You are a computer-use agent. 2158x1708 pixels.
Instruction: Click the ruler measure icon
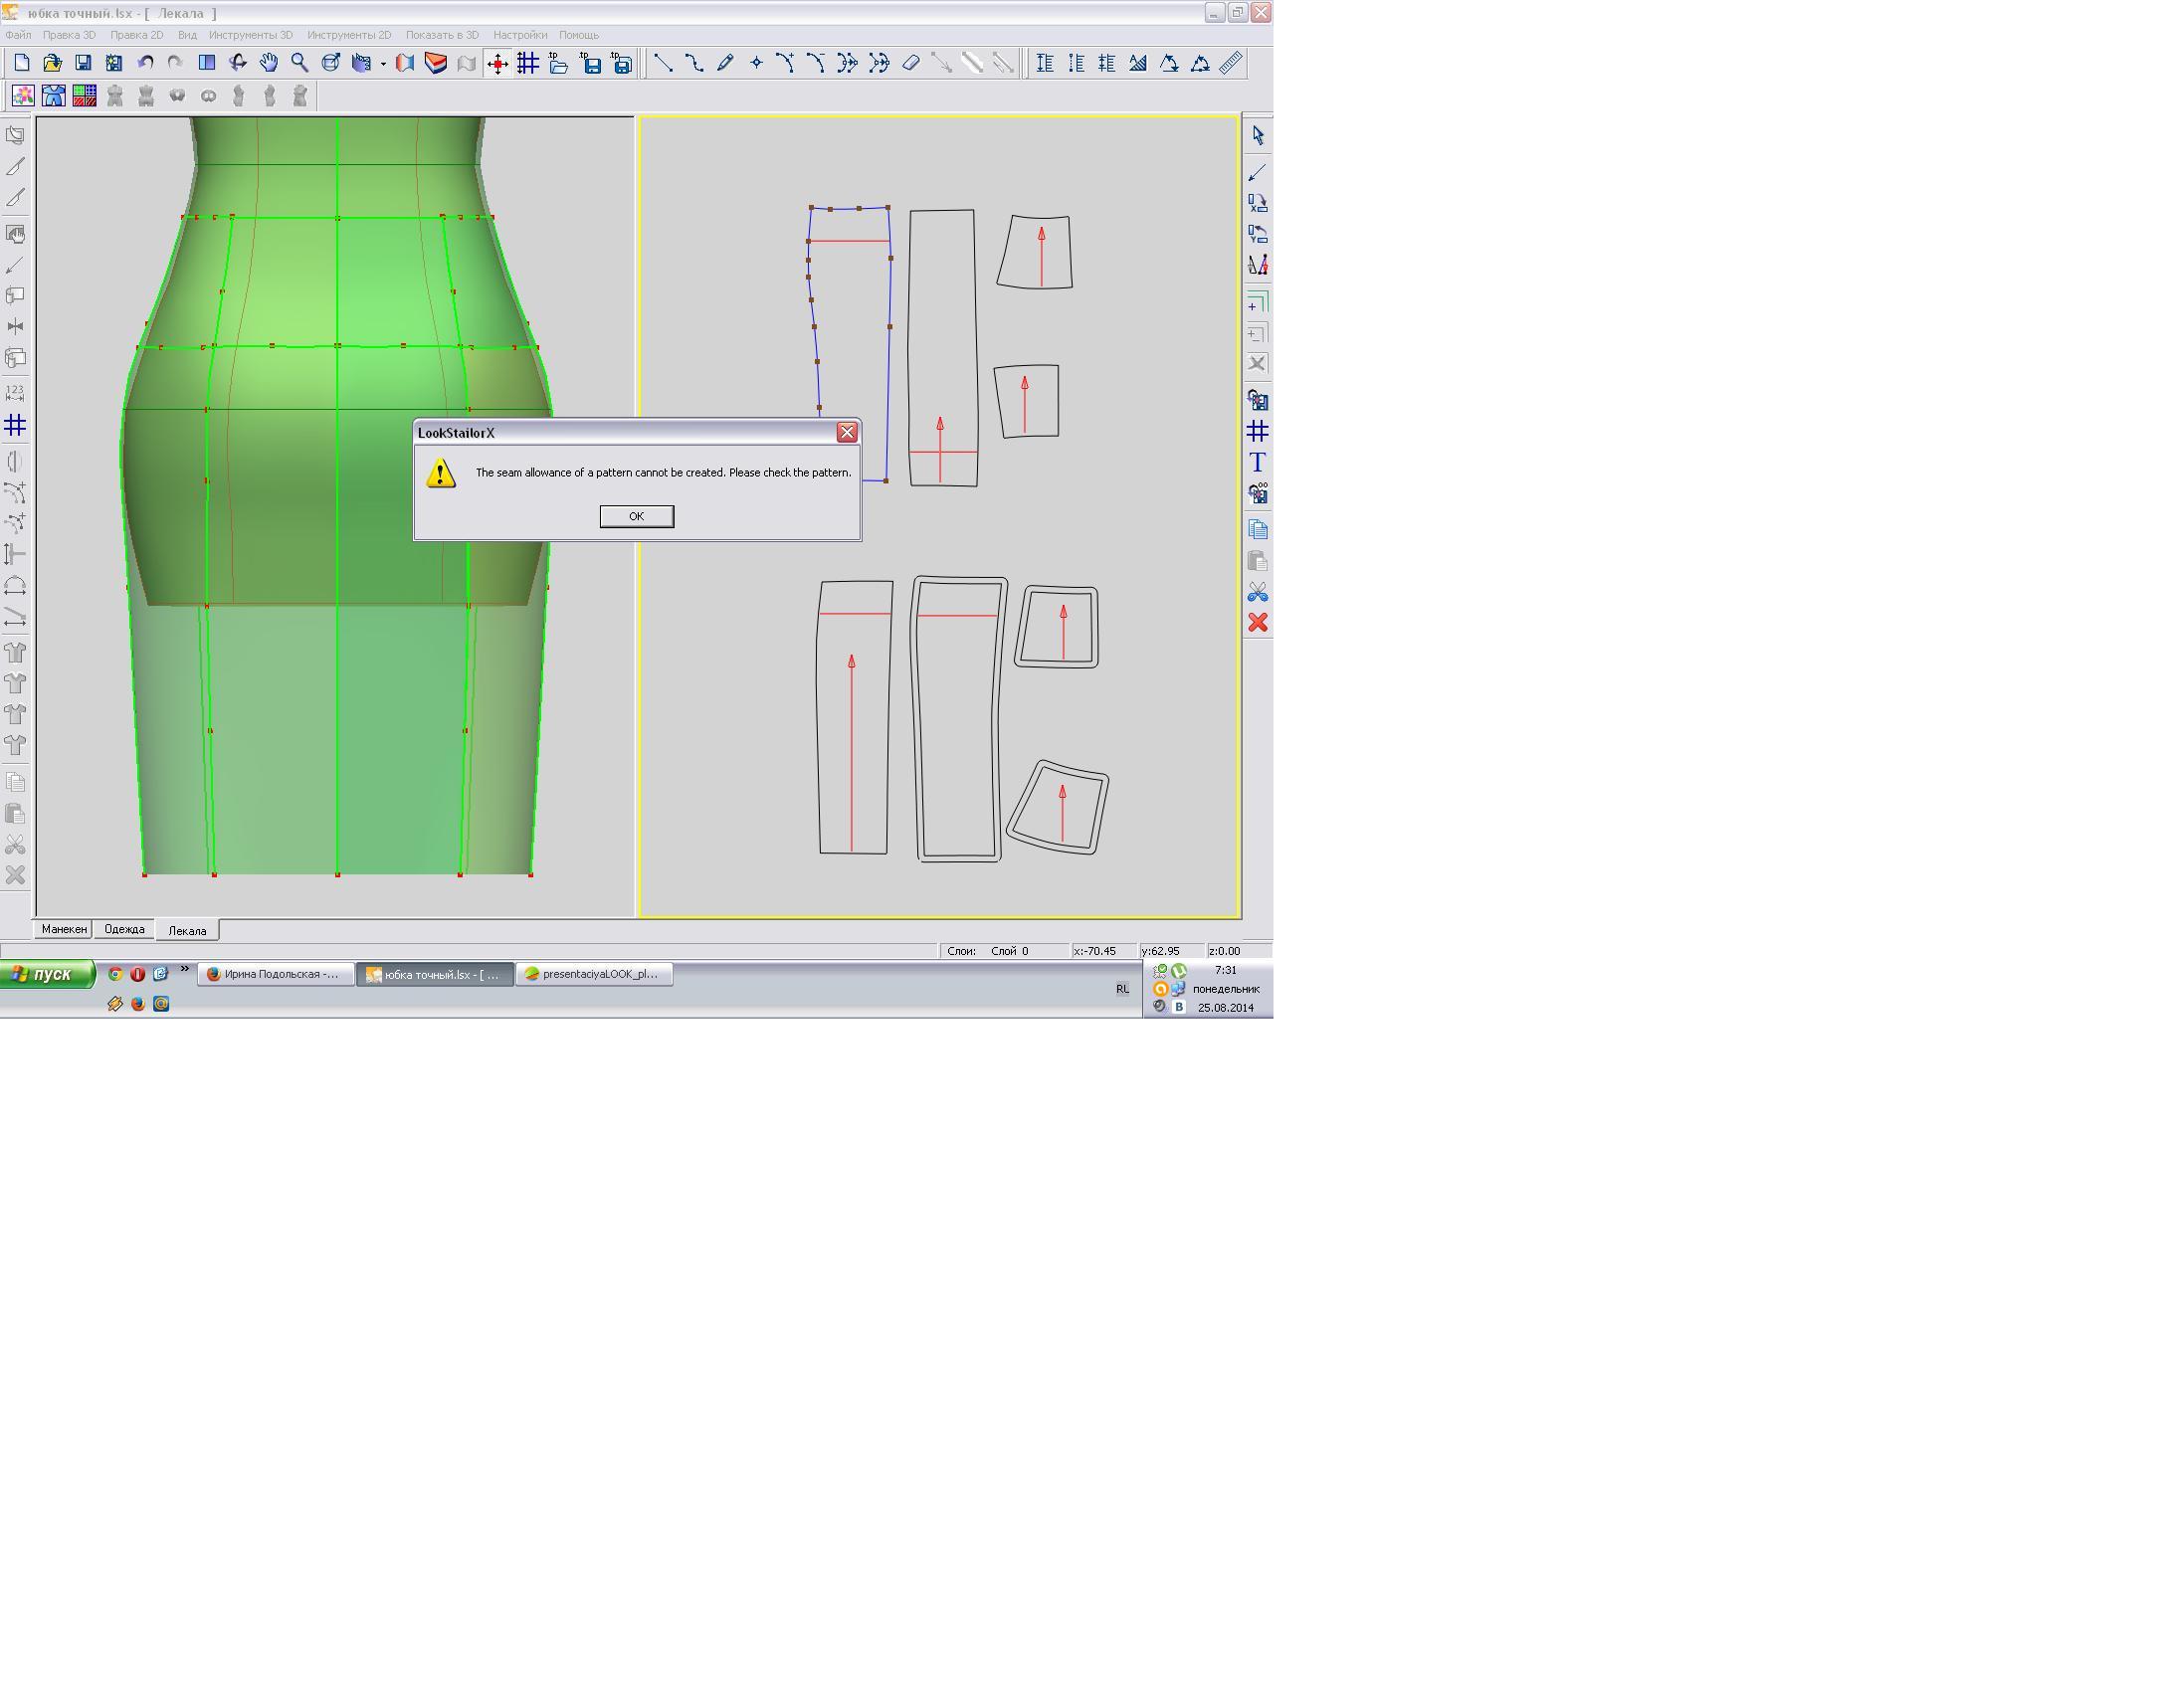click(x=1231, y=63)
